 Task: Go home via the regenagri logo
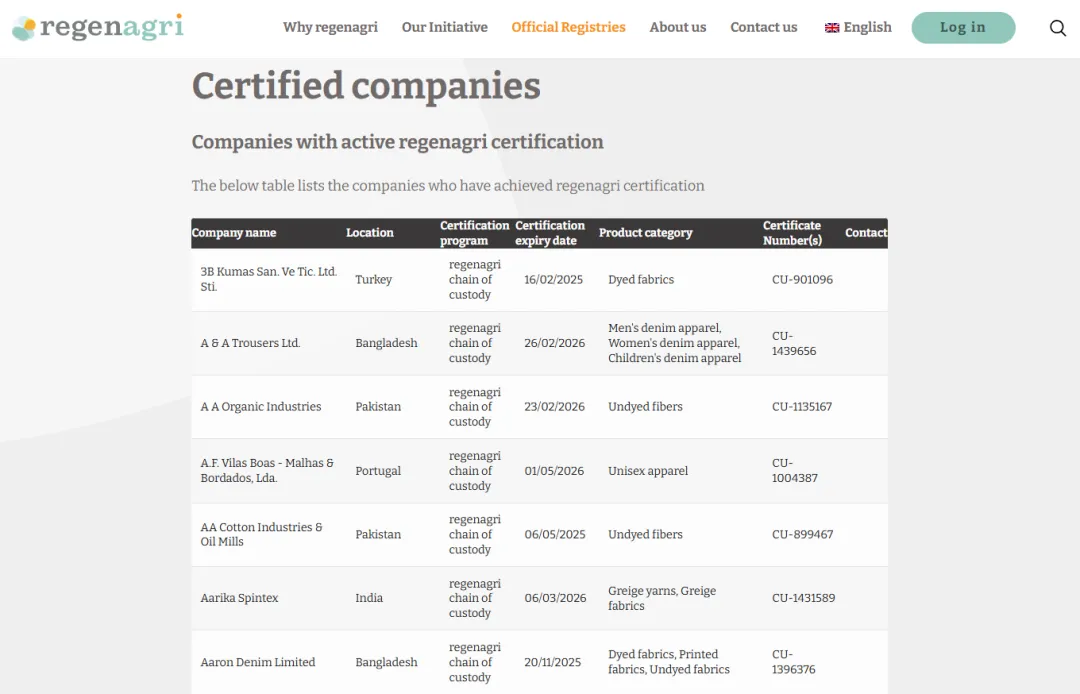(x=98, y=28)
